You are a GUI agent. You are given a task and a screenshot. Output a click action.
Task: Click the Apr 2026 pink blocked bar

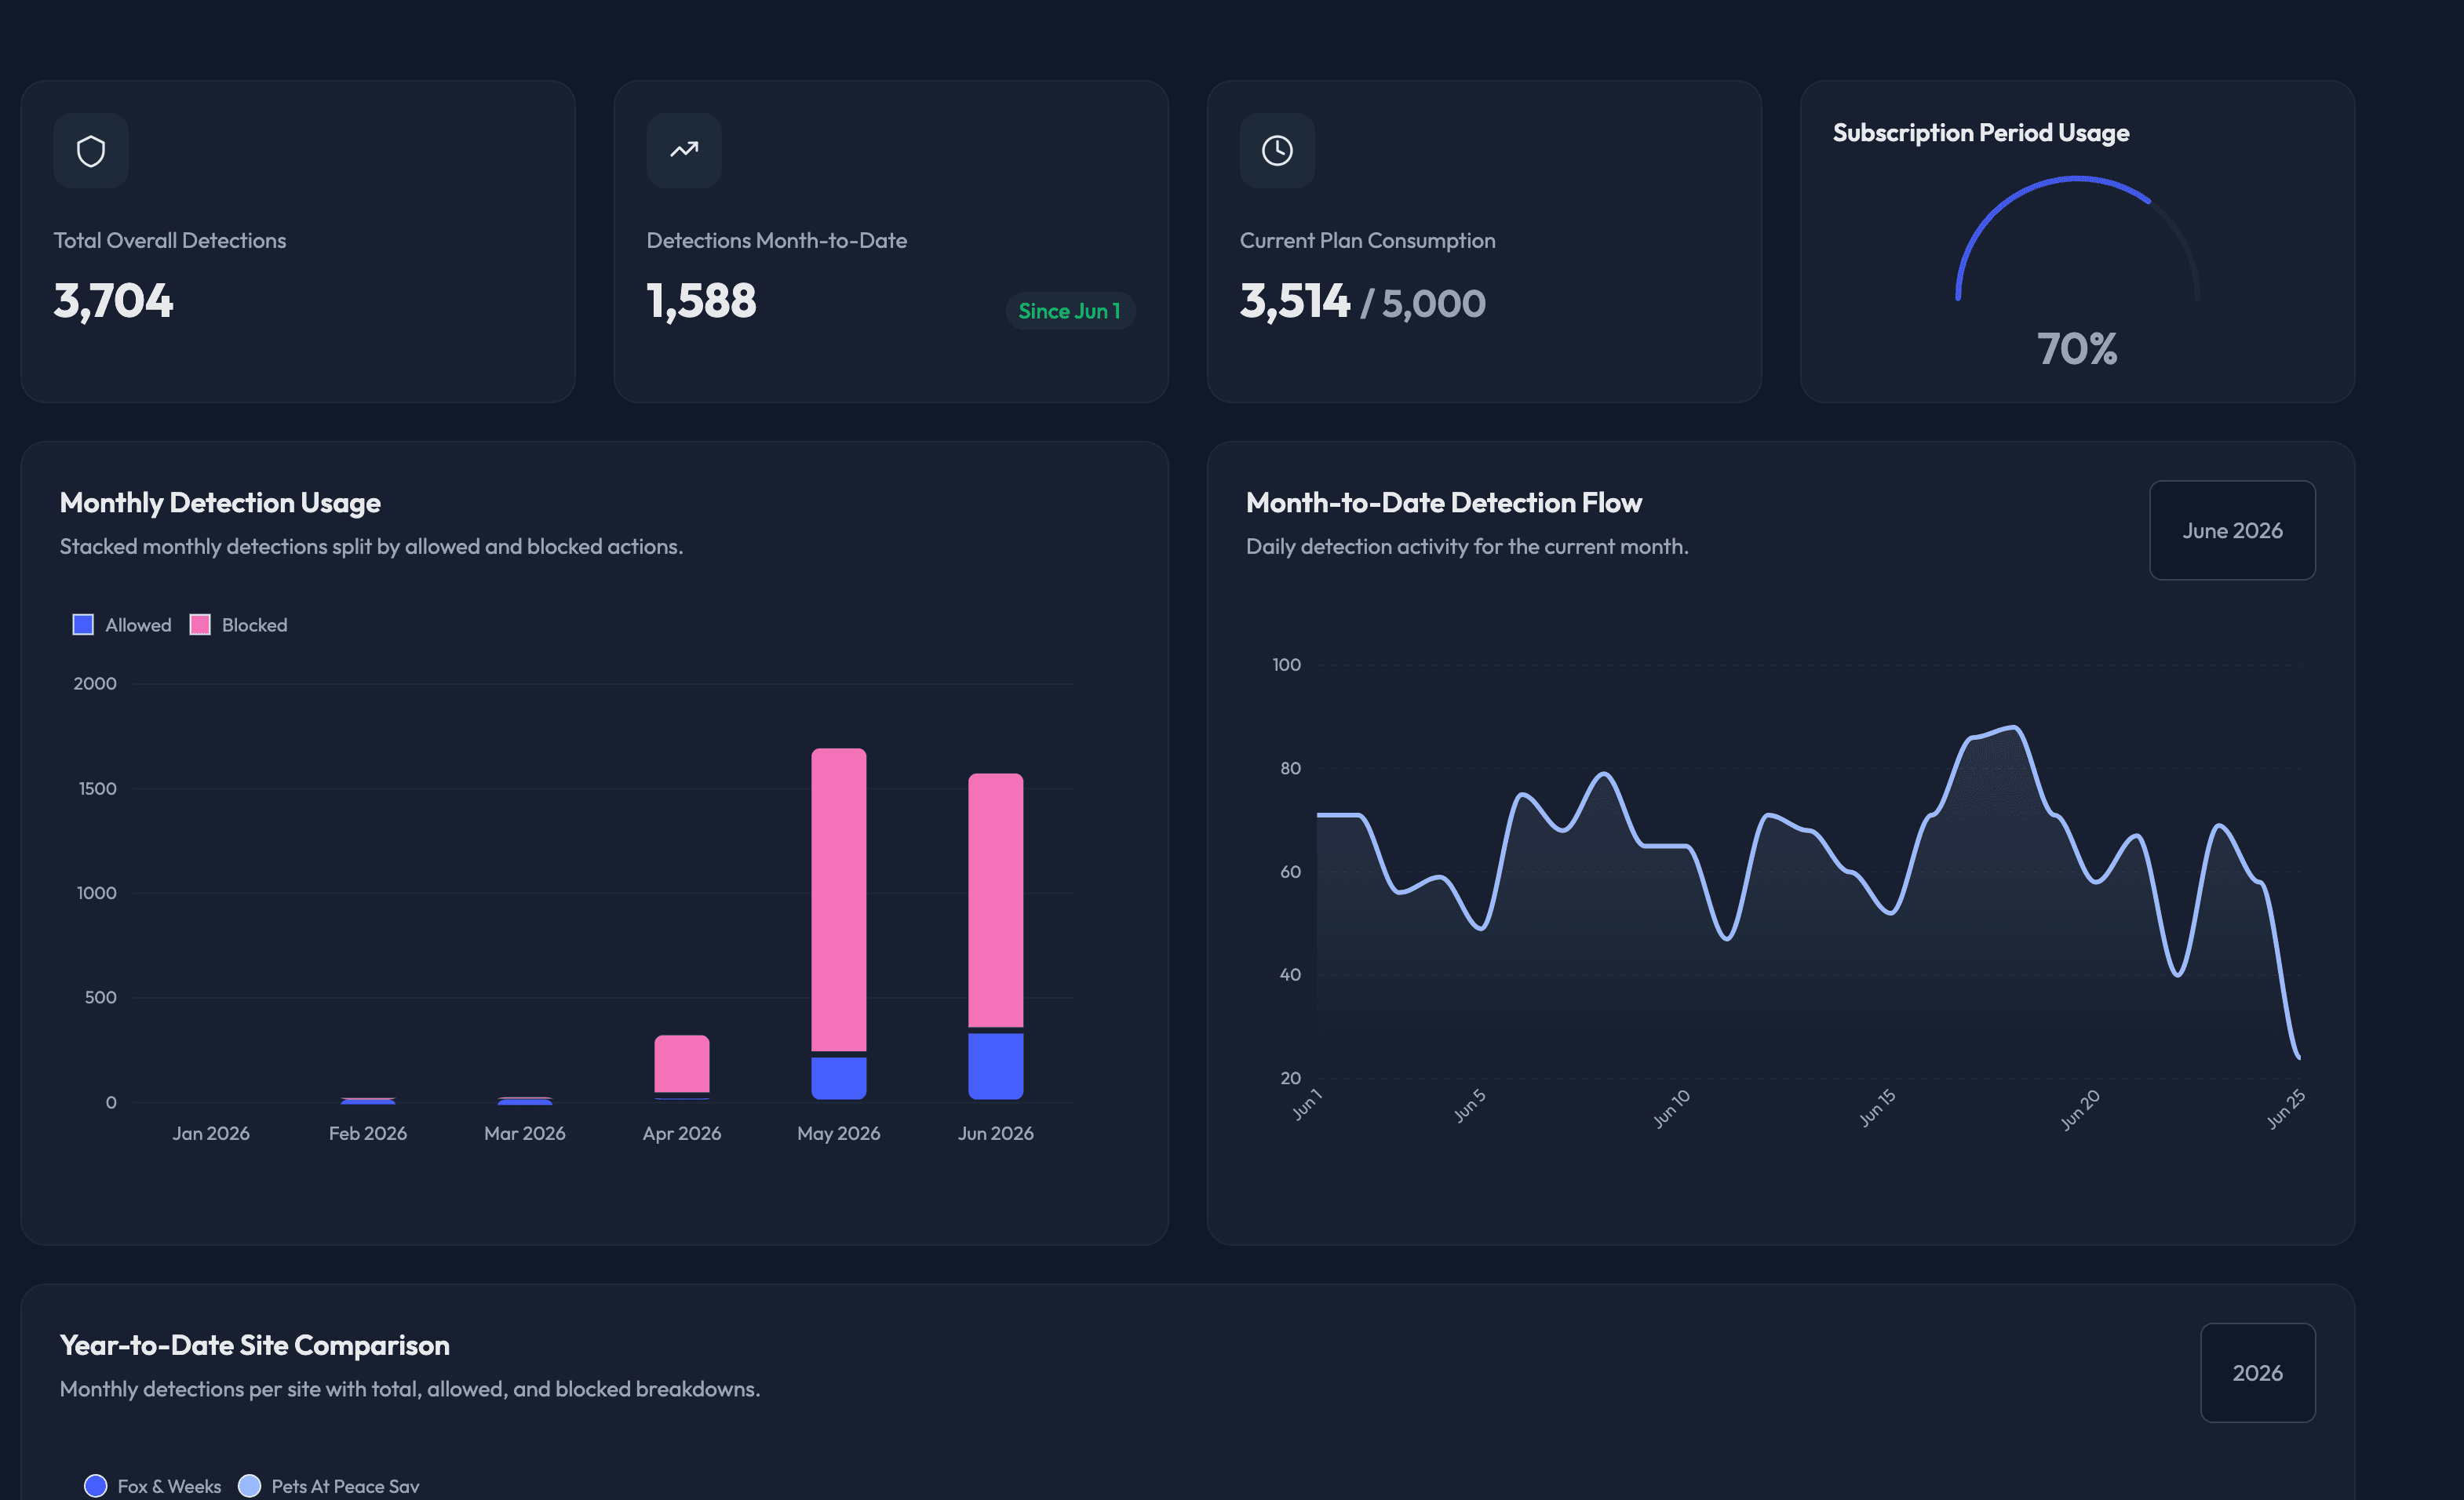pos(682,1064)
